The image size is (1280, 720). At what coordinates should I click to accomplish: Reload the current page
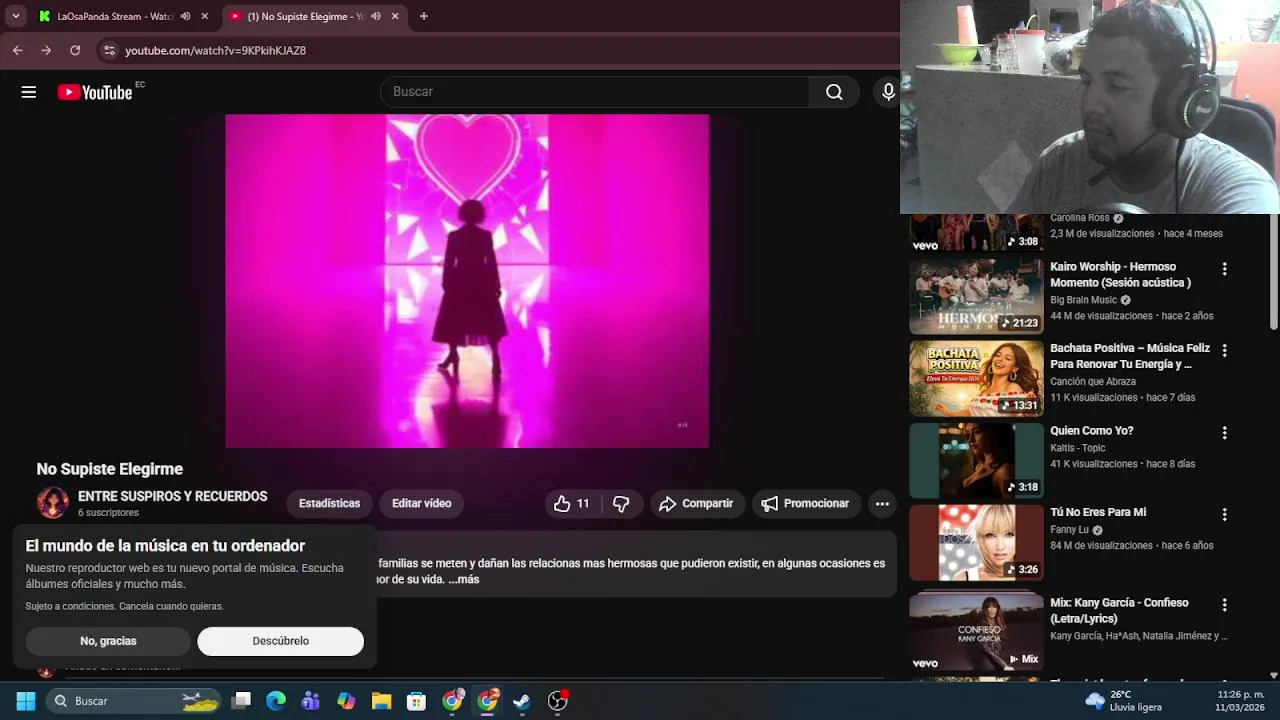75,50
